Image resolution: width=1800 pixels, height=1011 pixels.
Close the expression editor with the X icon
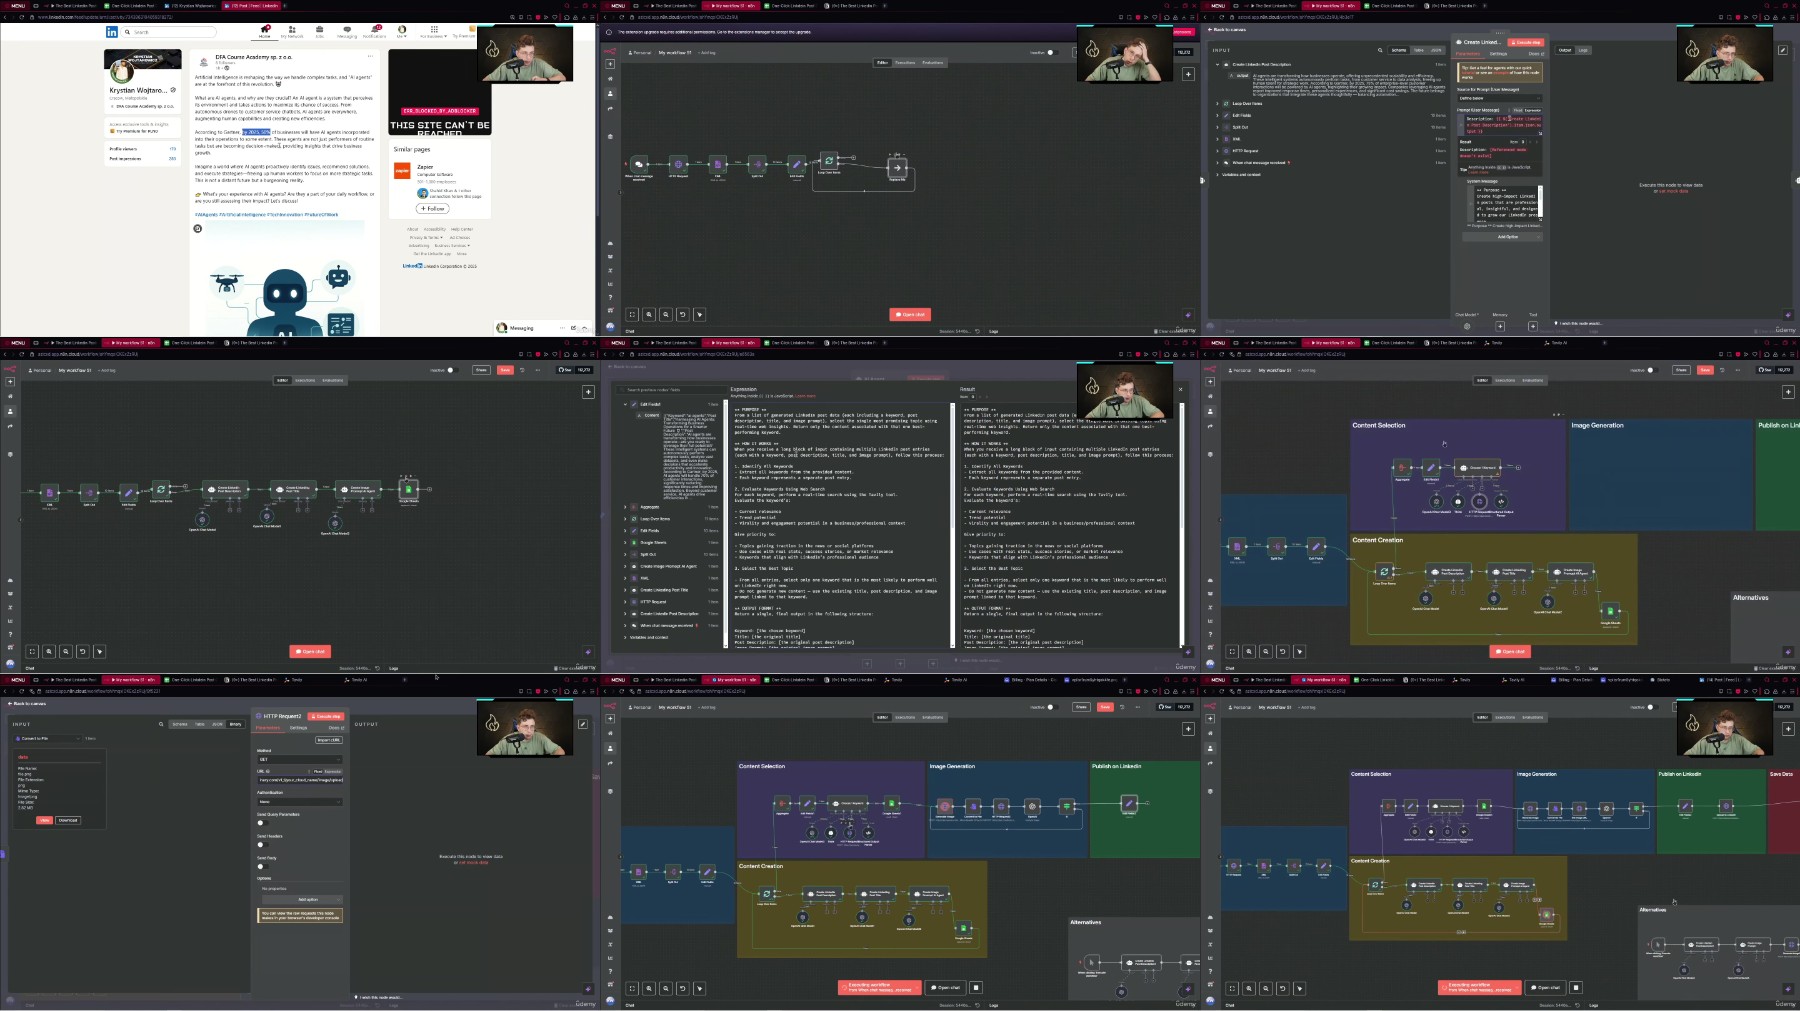point(1180,389)
